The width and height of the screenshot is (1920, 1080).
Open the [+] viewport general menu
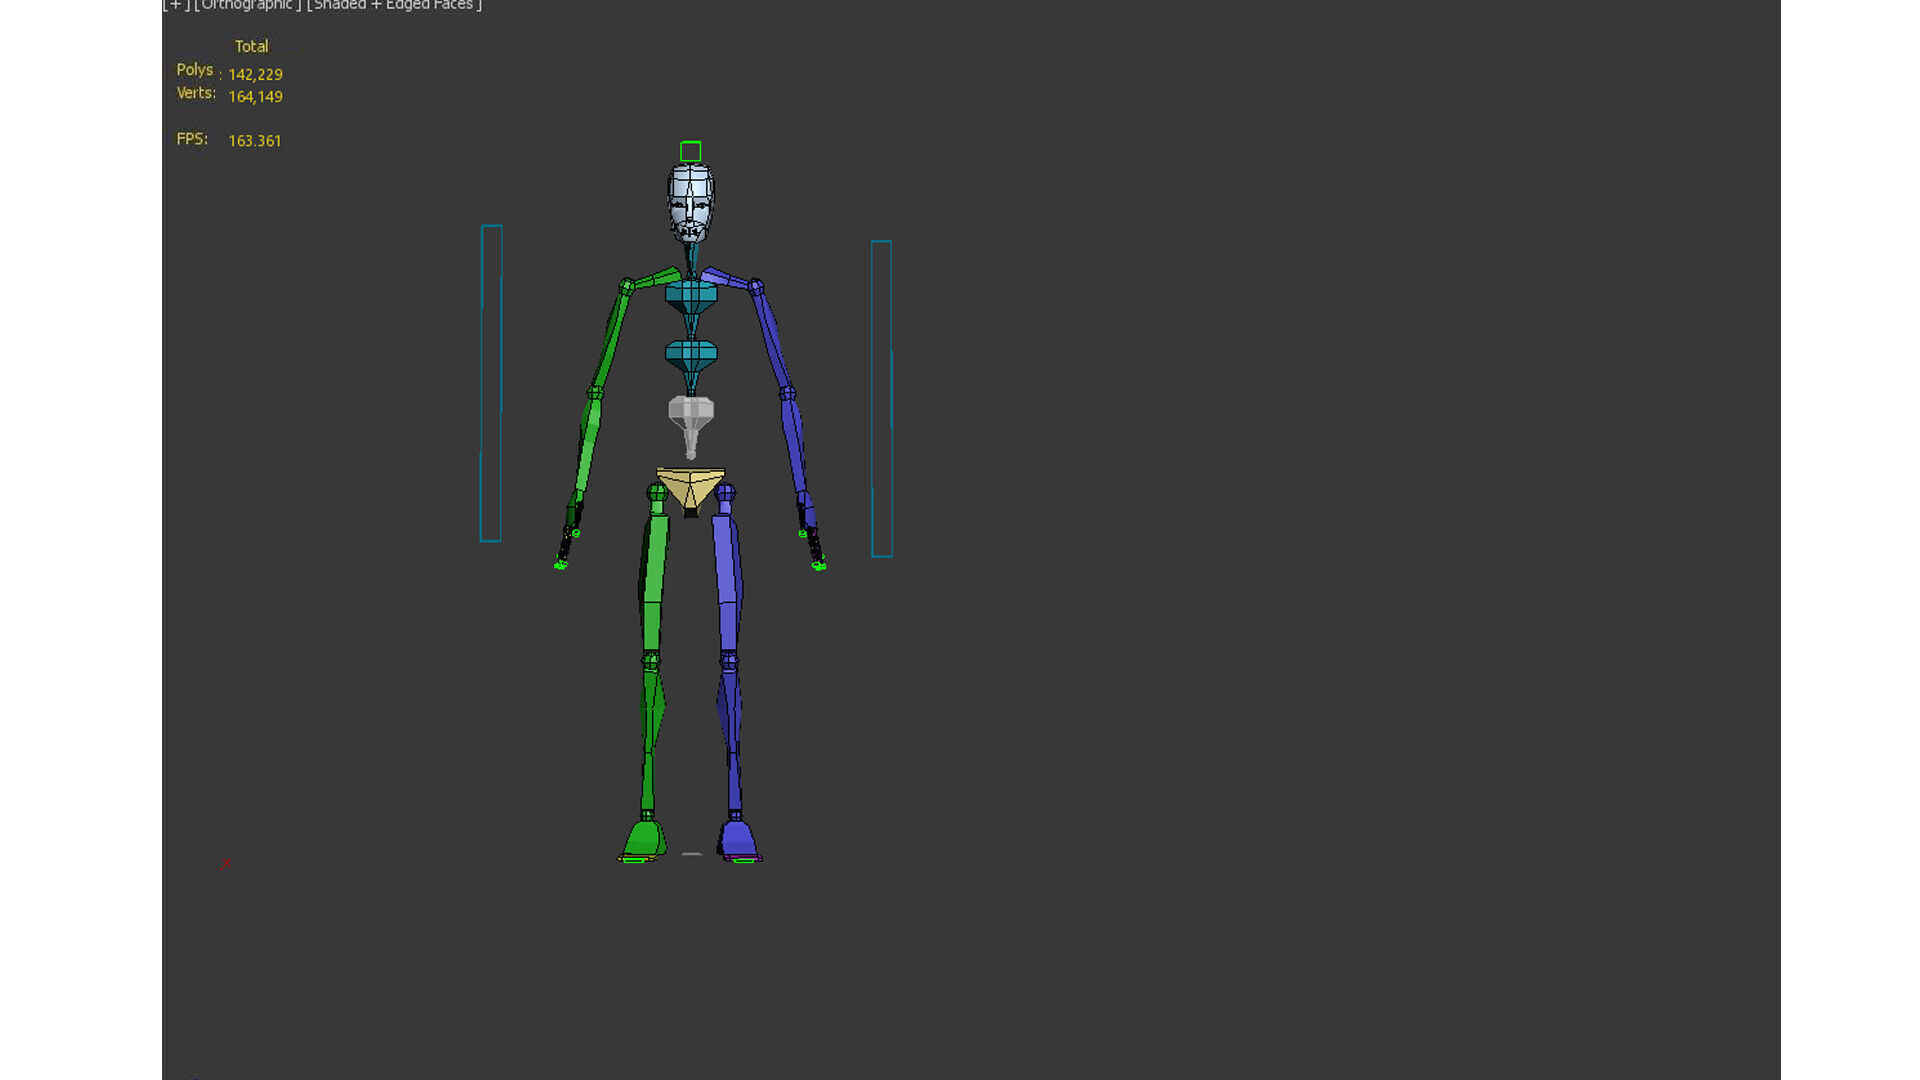[x=176, y=5]
